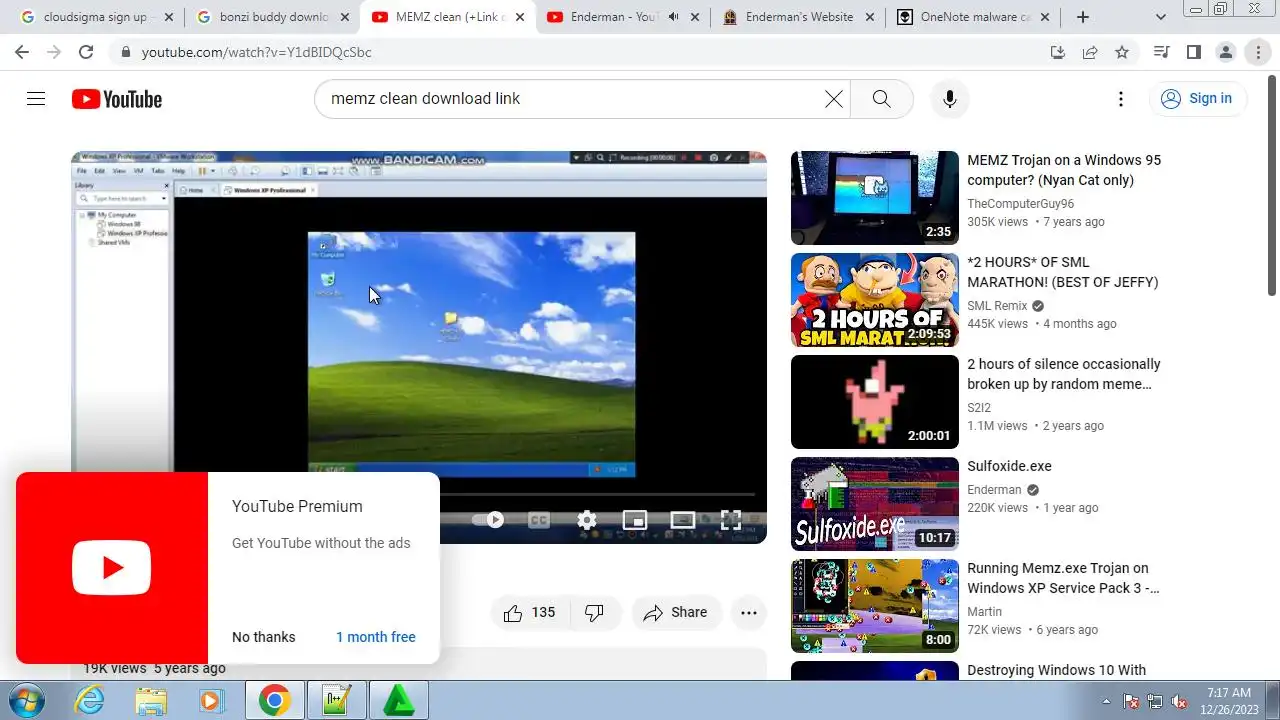Viewport: 1280px width, 720px height.
Task: Start voice search with the microphone
Action: click(950, 98)
